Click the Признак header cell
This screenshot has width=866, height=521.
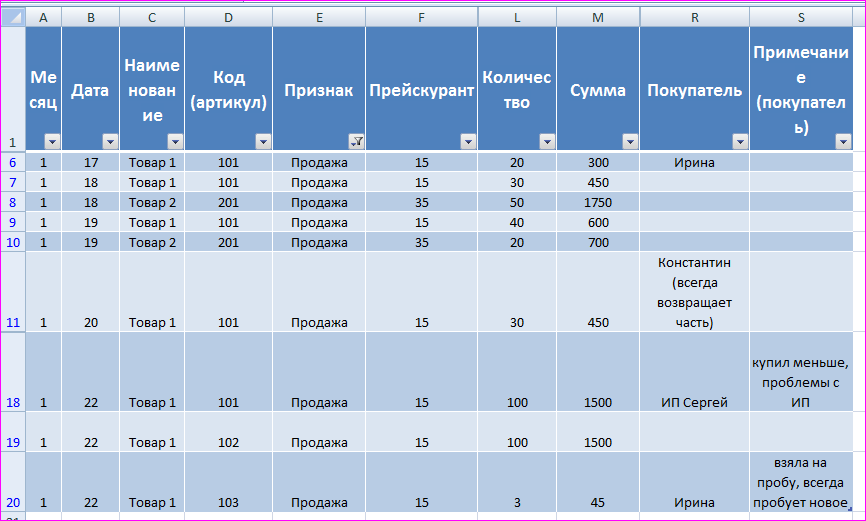pyautogui.click(x=319, y=88)
